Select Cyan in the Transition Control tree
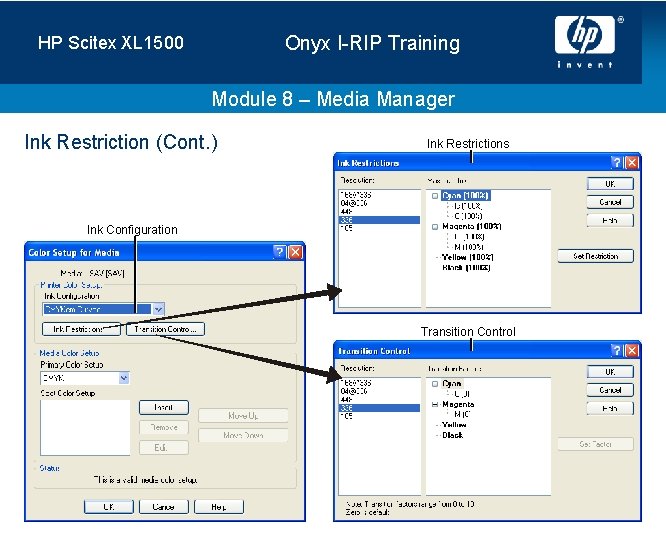Viewport: 666px width, 539px height. [452, 384]
